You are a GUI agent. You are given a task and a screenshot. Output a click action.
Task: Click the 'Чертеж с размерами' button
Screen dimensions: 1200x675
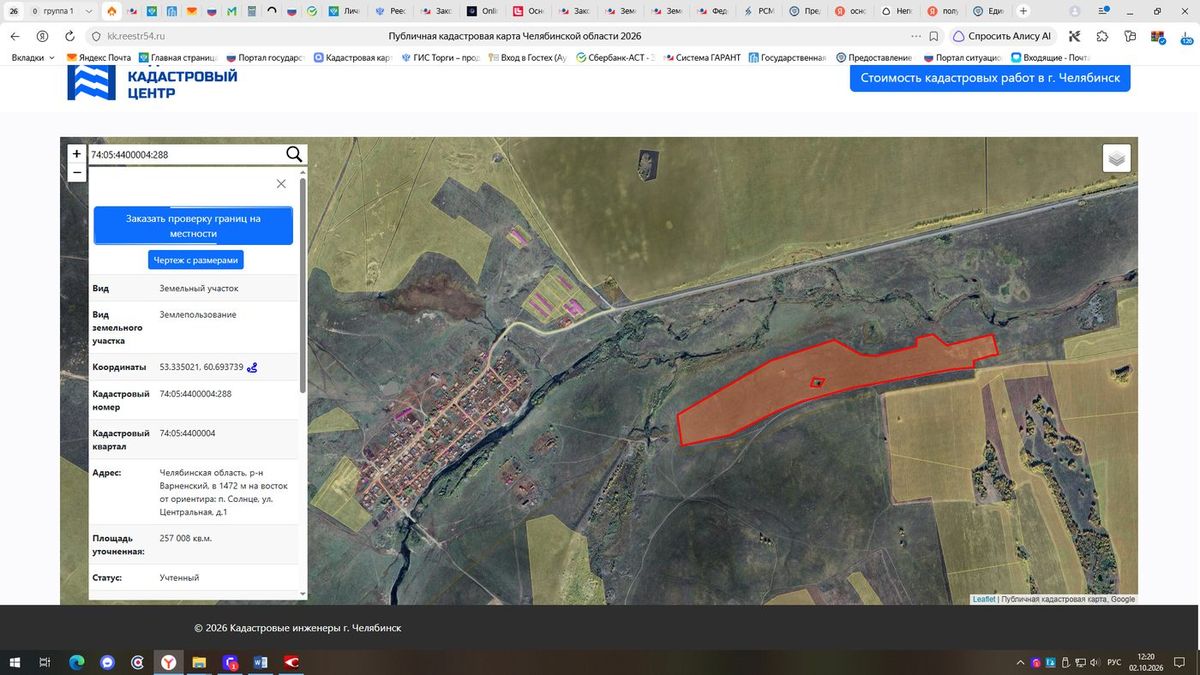(196, 260)
